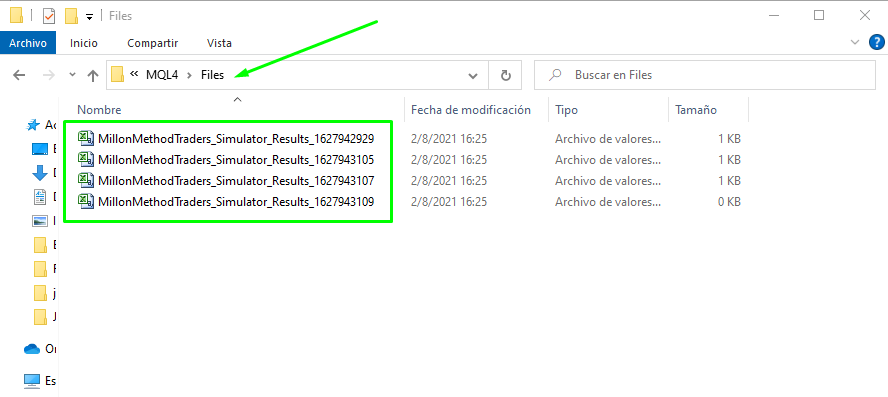888x397 pixels.
Task: Open the Downloads arrow item in sidebar
Action: 40,173
